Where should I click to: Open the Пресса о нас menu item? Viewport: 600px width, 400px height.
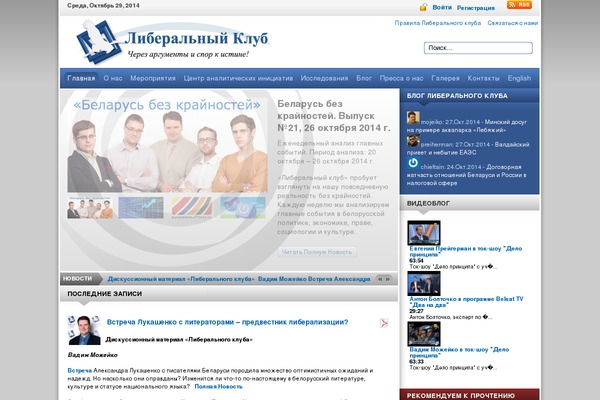click(401, 78)
